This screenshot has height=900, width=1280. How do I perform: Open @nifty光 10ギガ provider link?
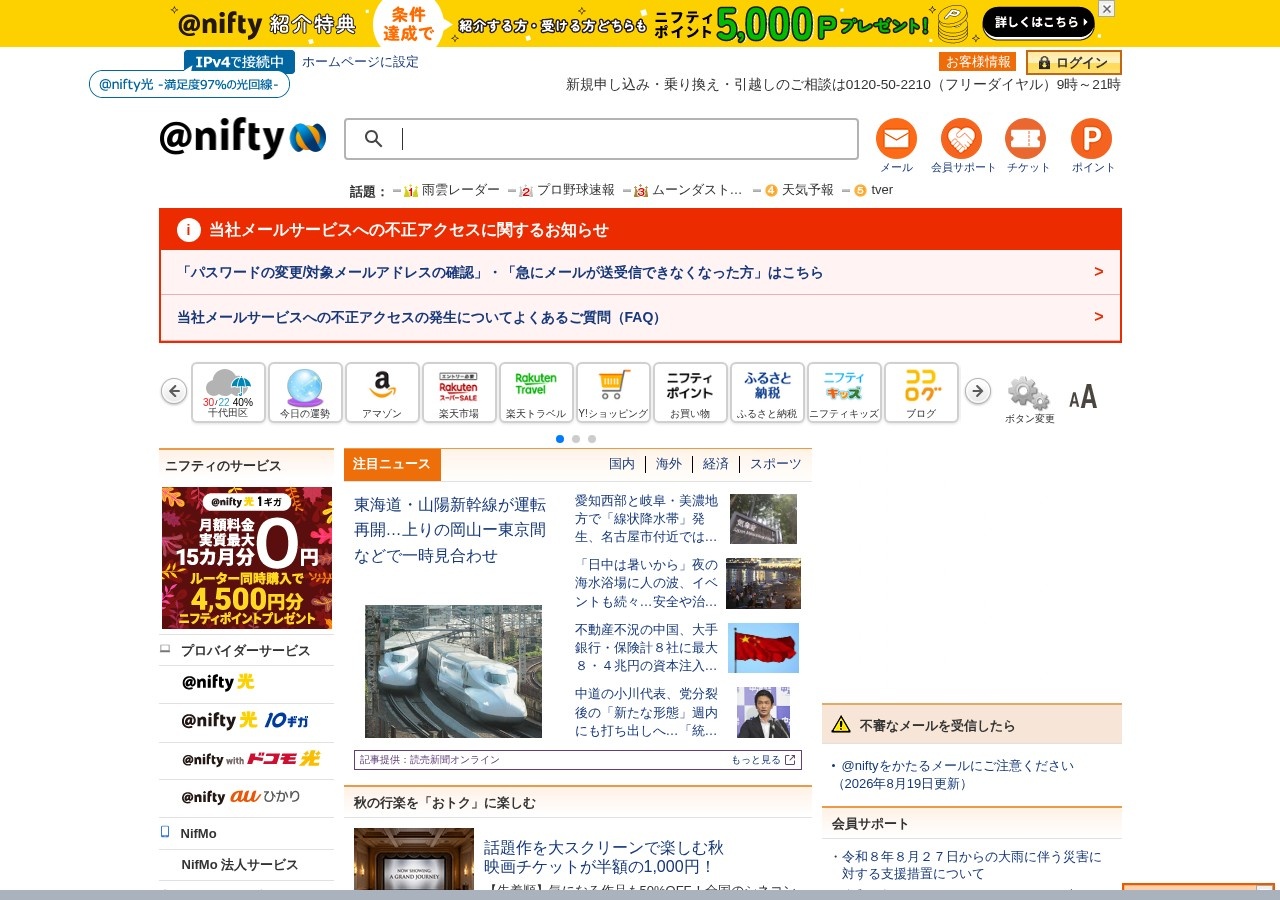point(245,721)
